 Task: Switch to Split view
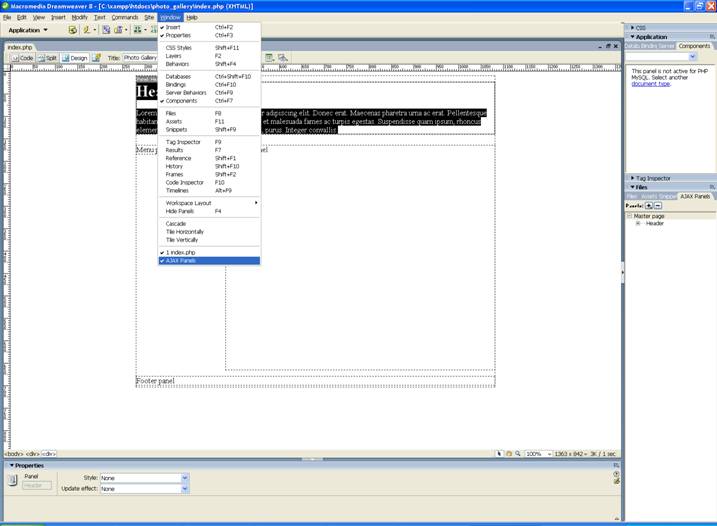click(48, 58)
